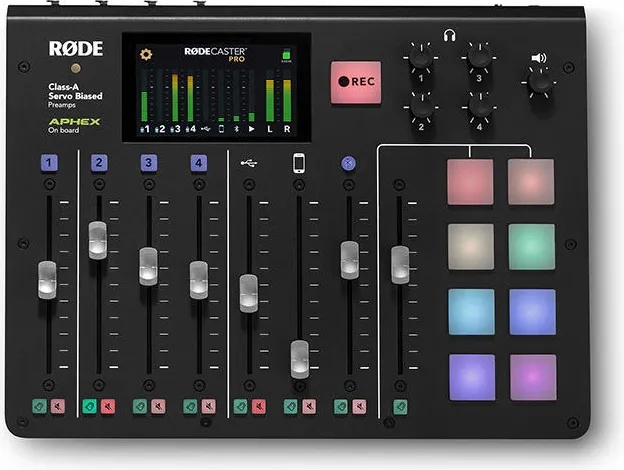The height and width of the screenshot is (470, 624).
Task: Mute the Bluetooth channel with red button
Action: coord(359,407)
